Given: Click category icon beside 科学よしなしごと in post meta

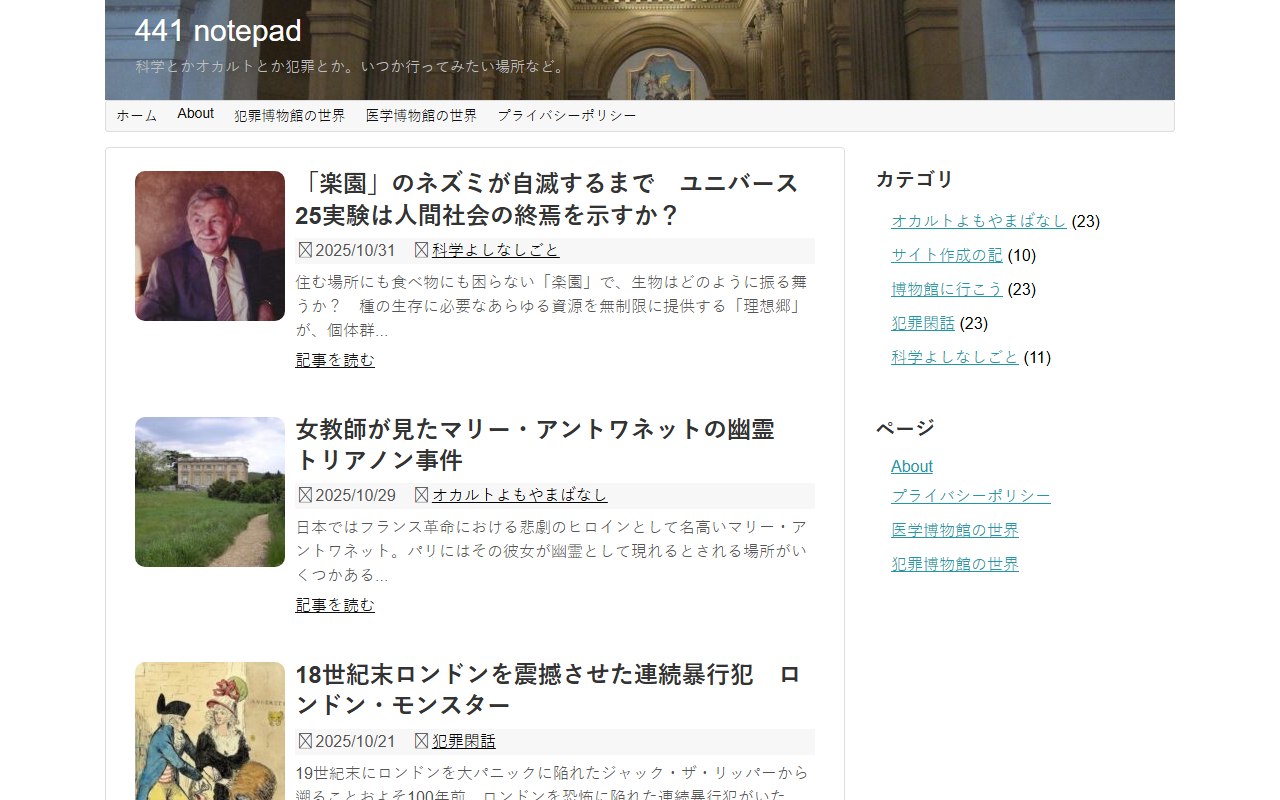Looking at the screenshot, I should coord(422,250).
